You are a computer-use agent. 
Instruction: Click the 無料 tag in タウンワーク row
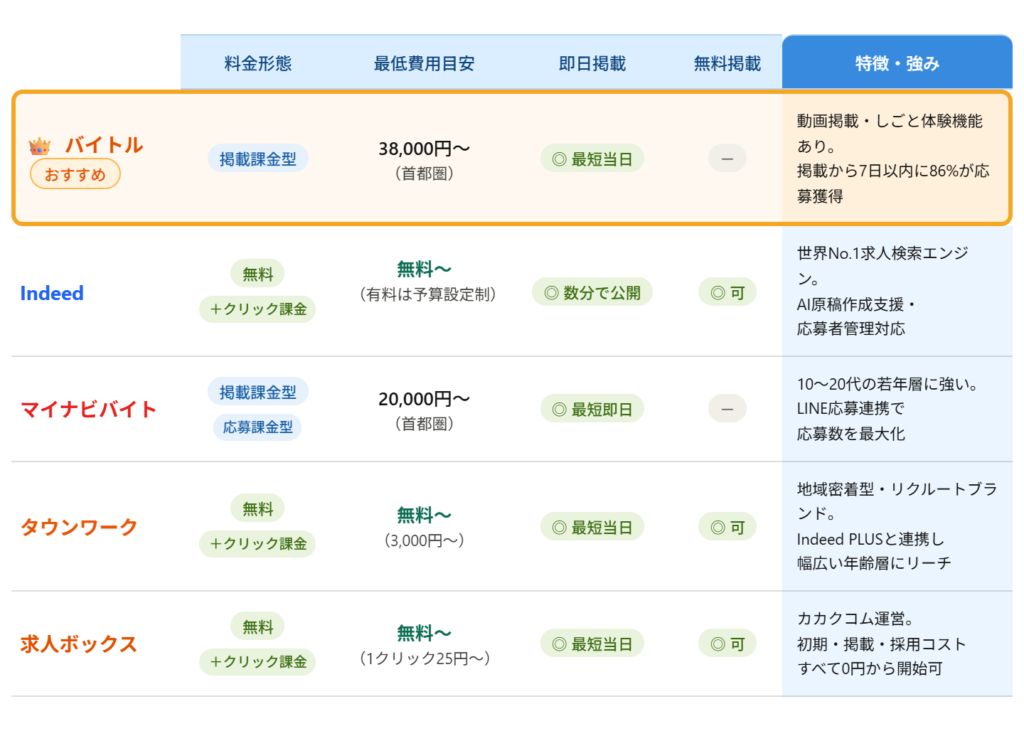257,508
